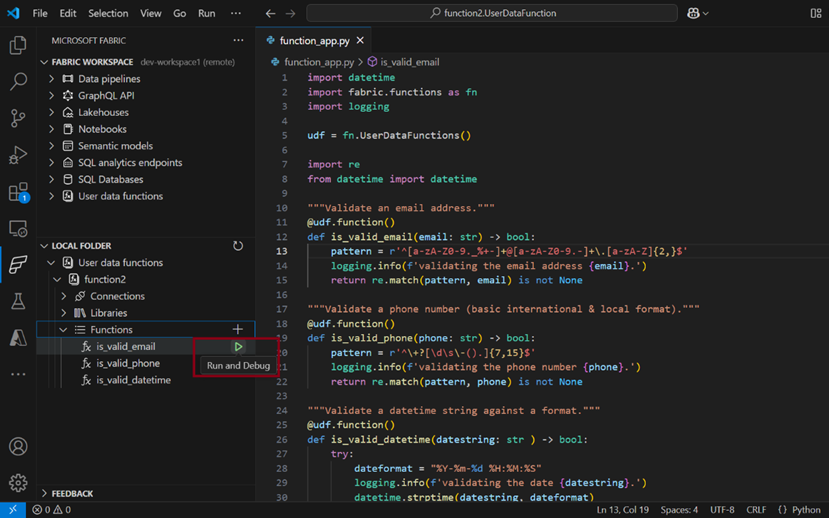
Task: Change indentation via Spaces: 4
Action: pyautogui.click(x=679, y=510)
